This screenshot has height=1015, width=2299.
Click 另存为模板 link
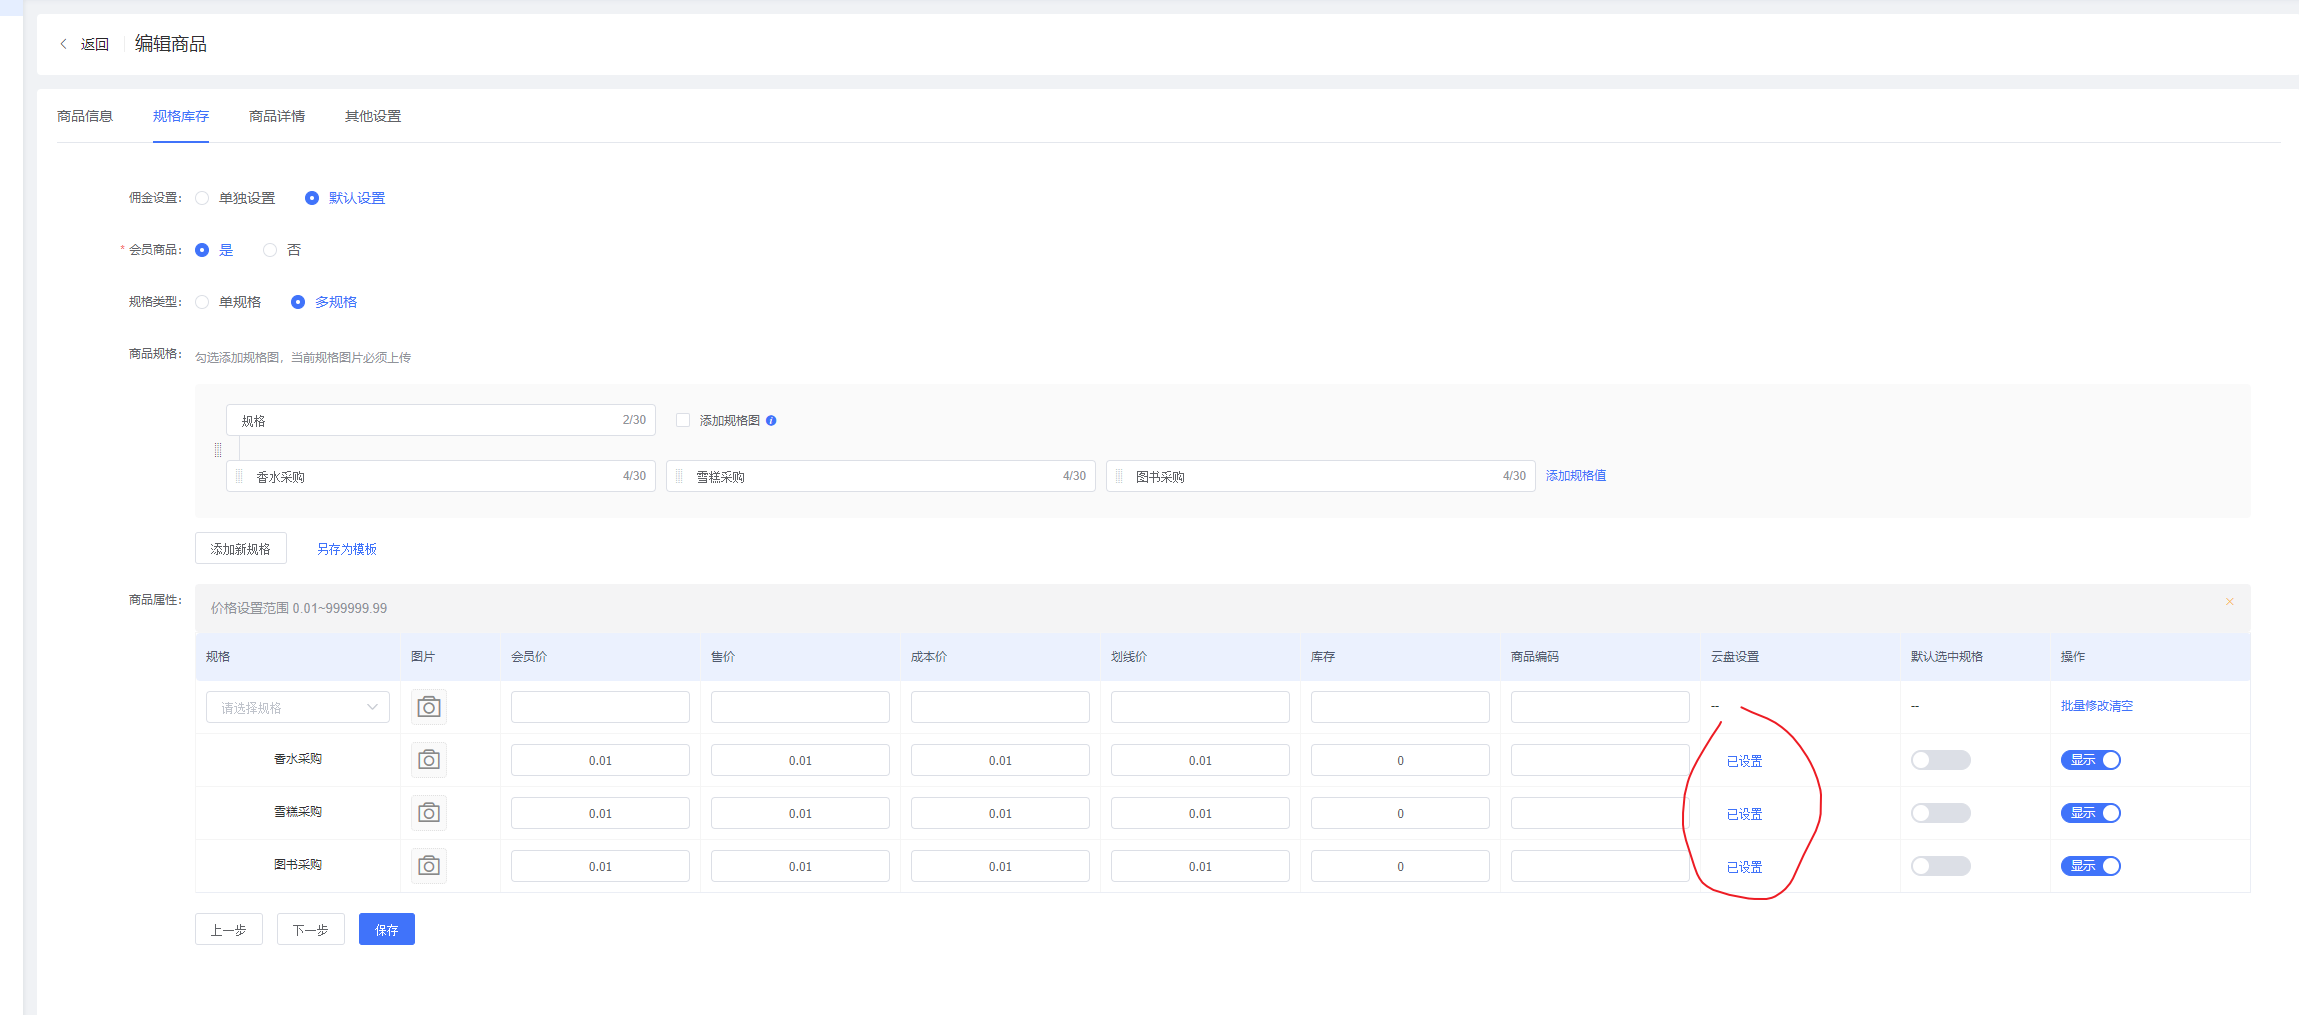click(347, 549)
